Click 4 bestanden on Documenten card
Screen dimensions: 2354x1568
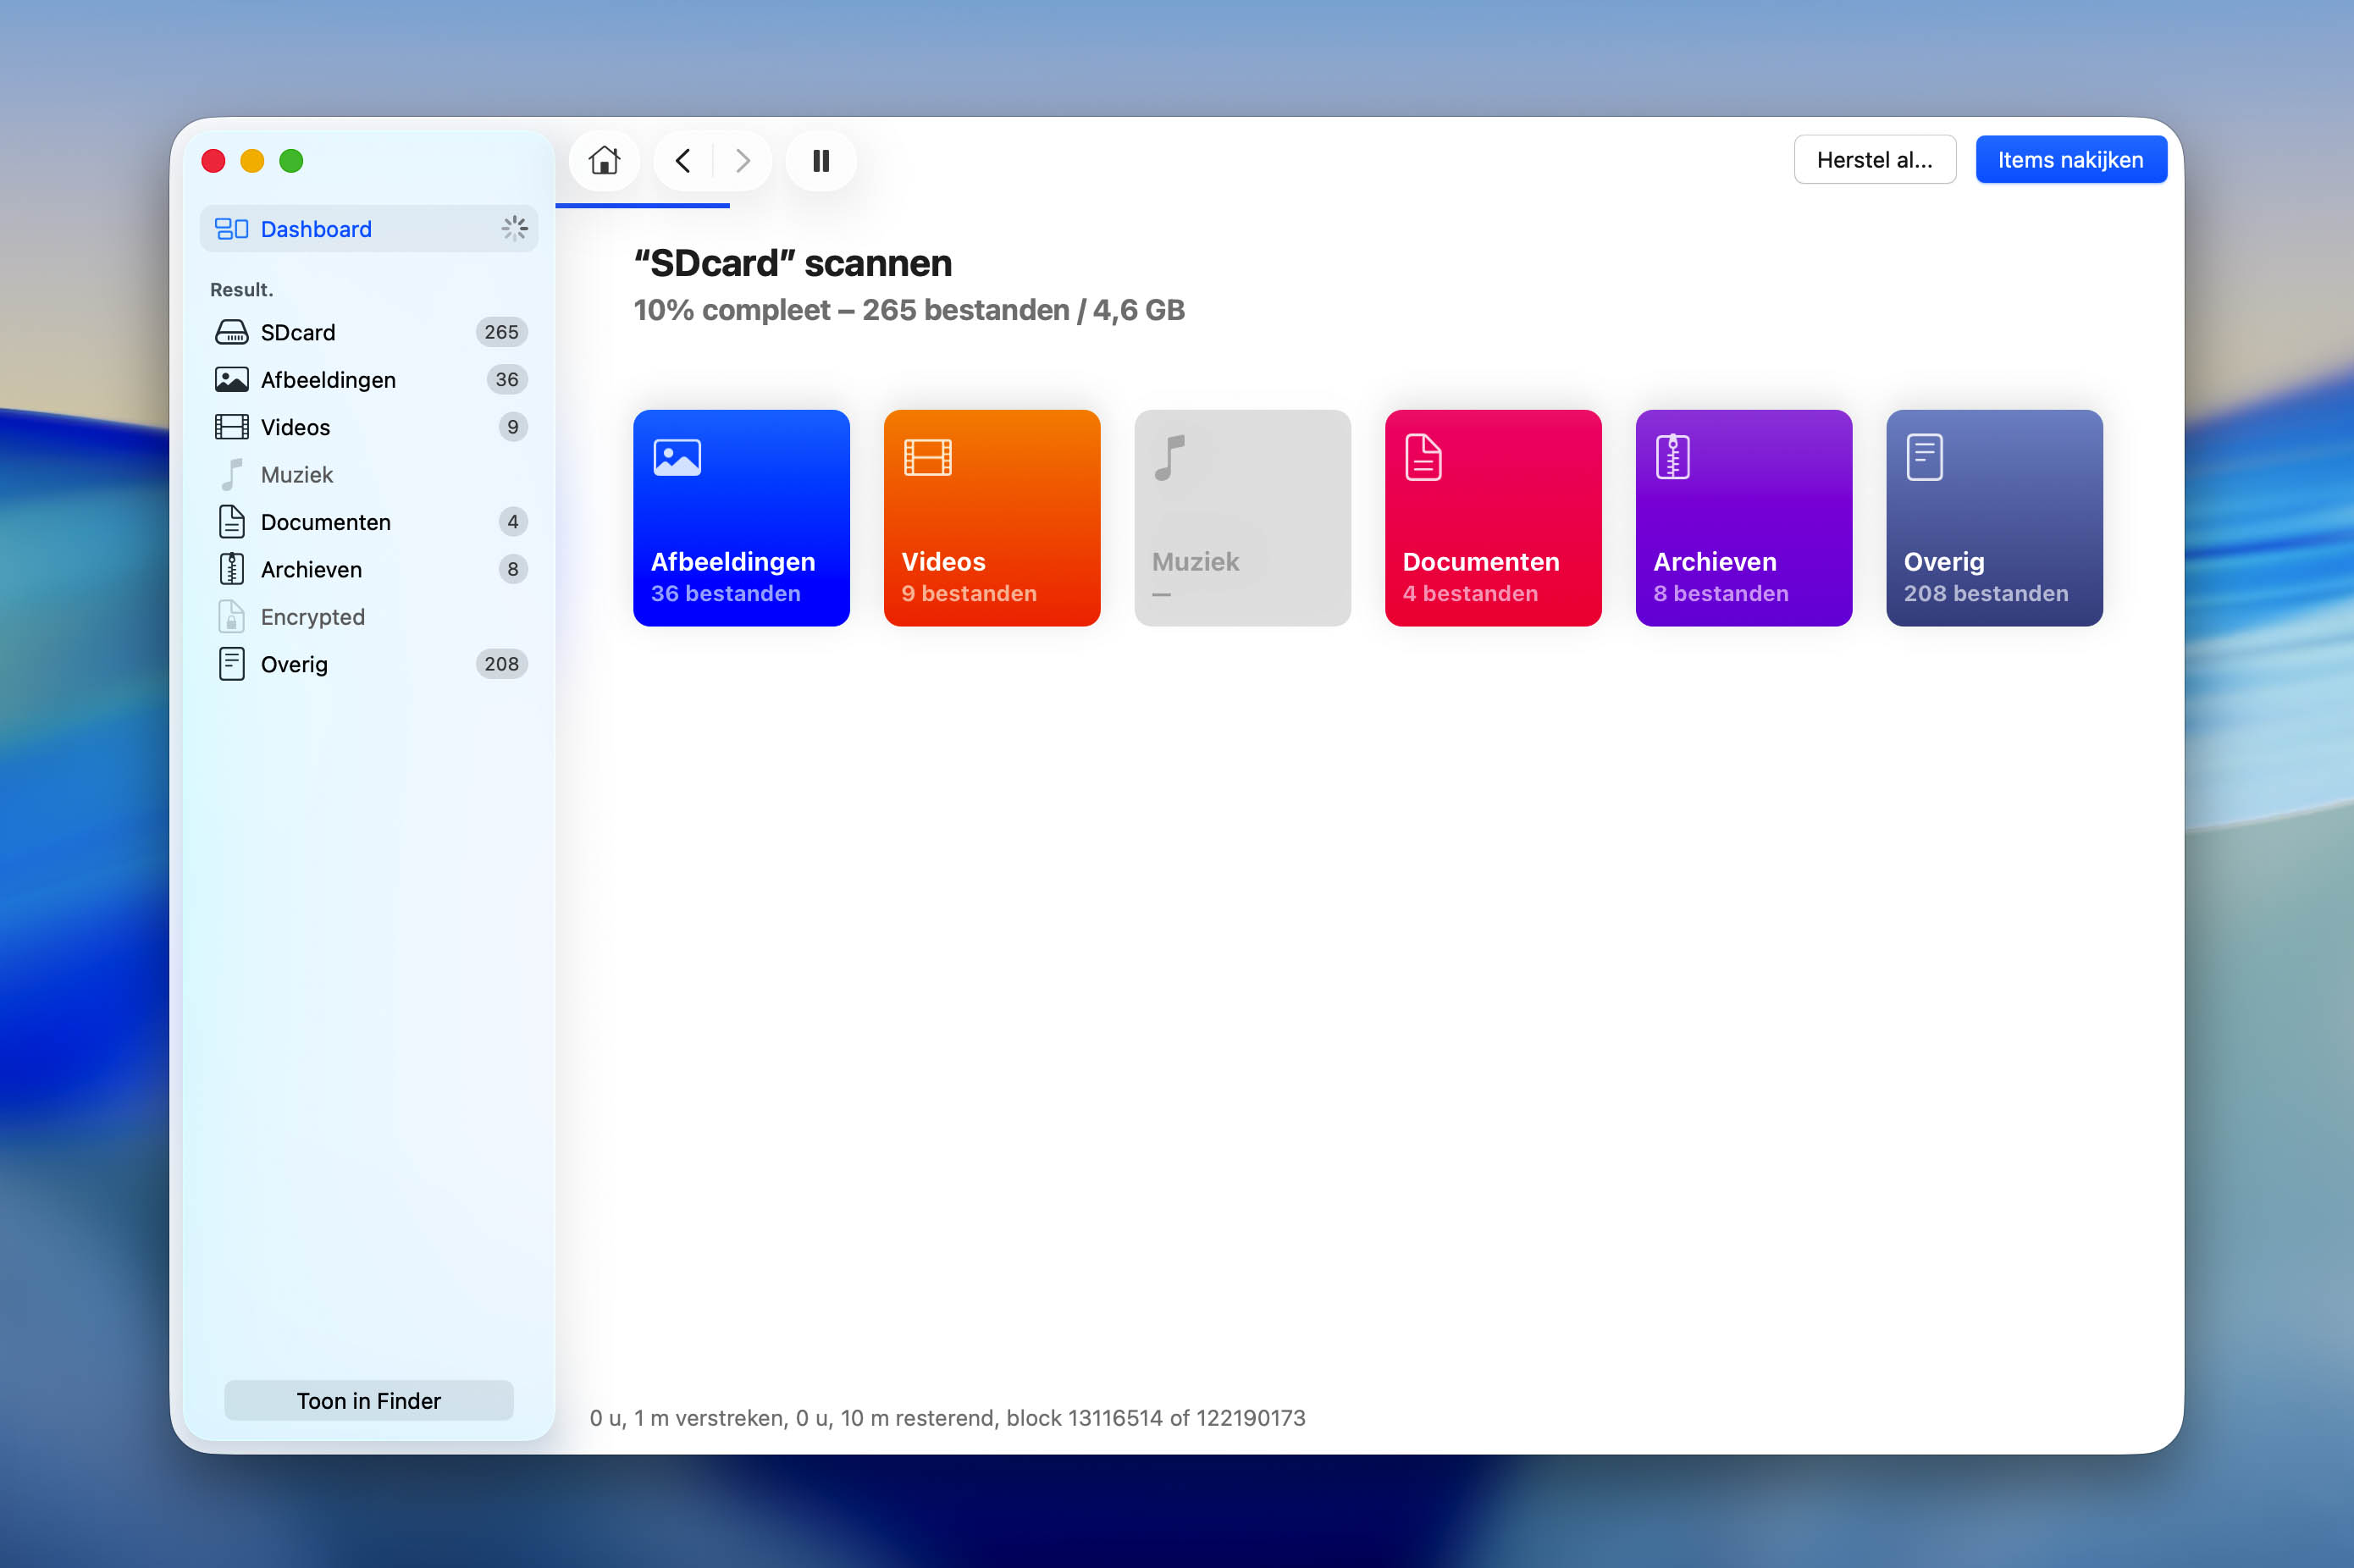[1470, 594]
